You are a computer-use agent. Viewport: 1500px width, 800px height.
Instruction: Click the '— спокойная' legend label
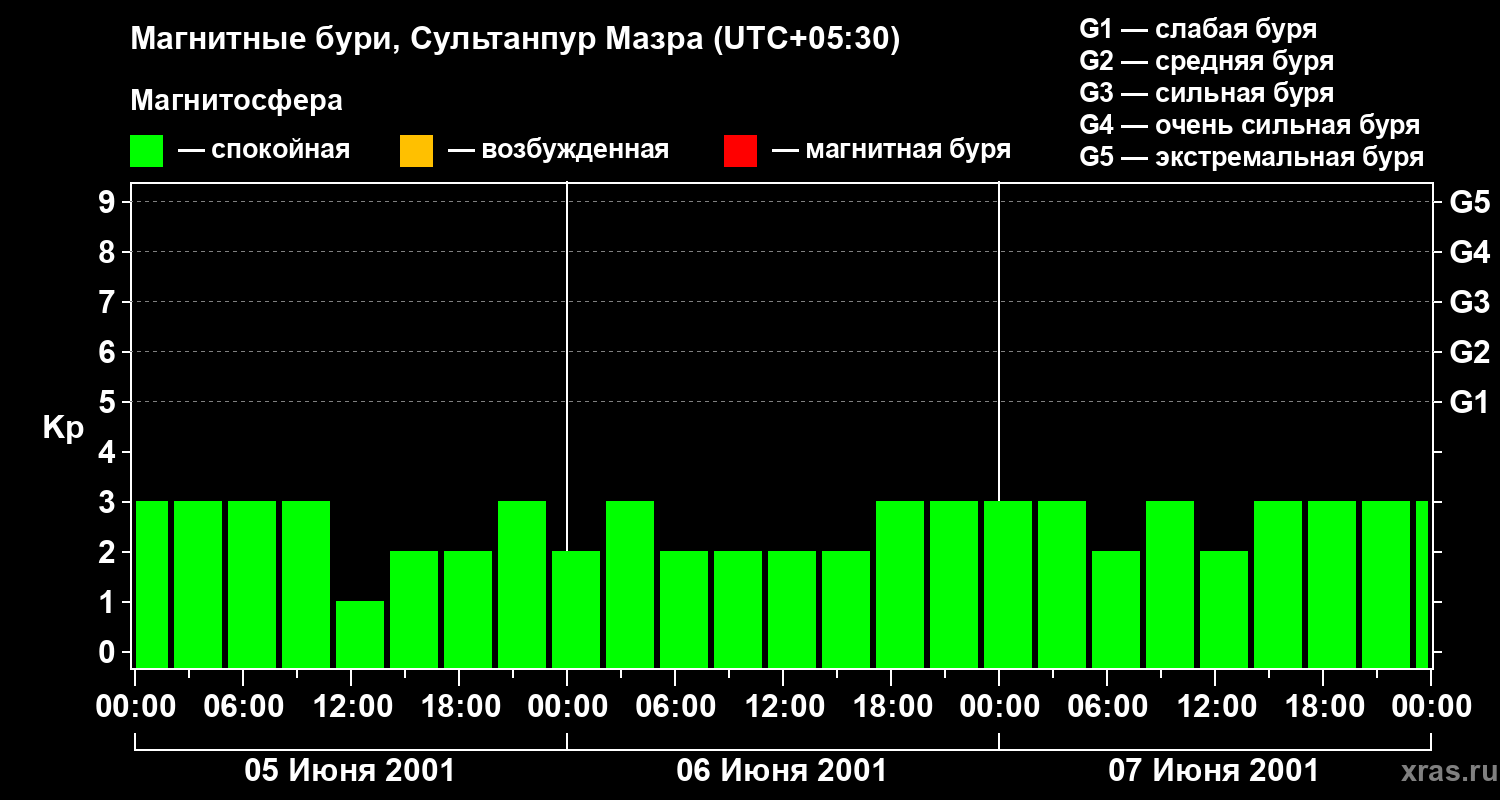264,150
